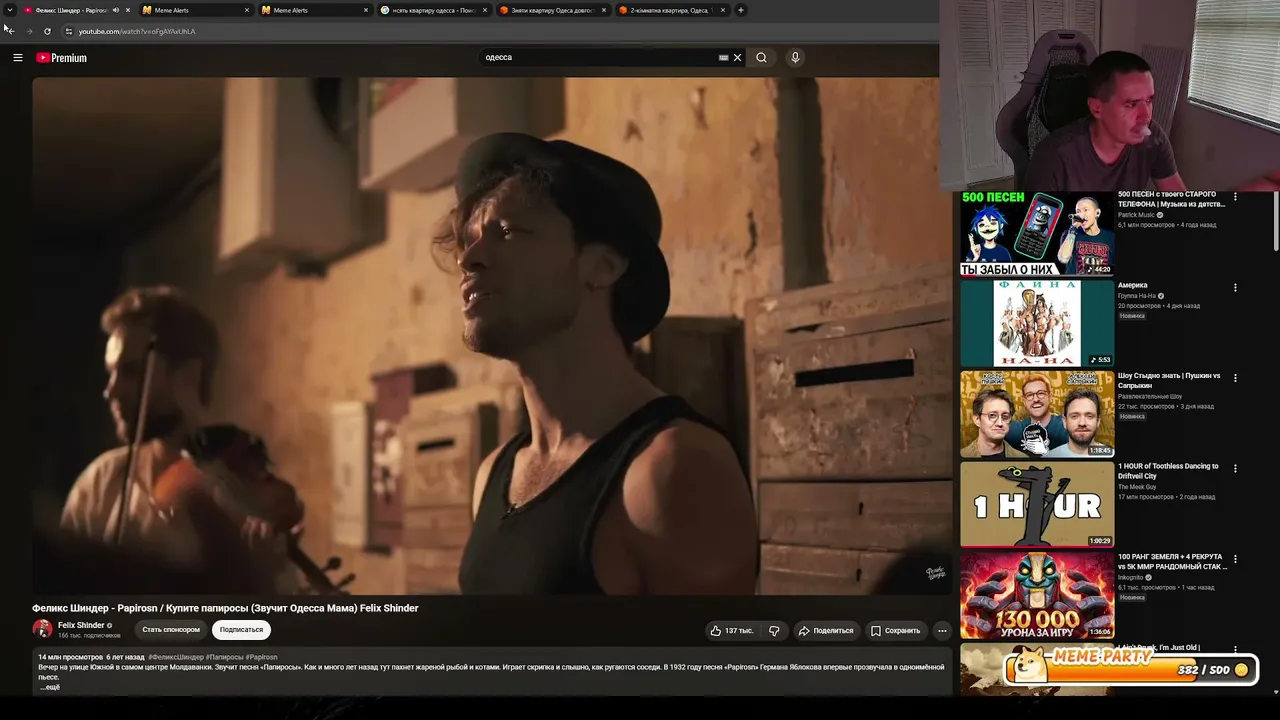Open the Группа На-На channel link

1137,296
